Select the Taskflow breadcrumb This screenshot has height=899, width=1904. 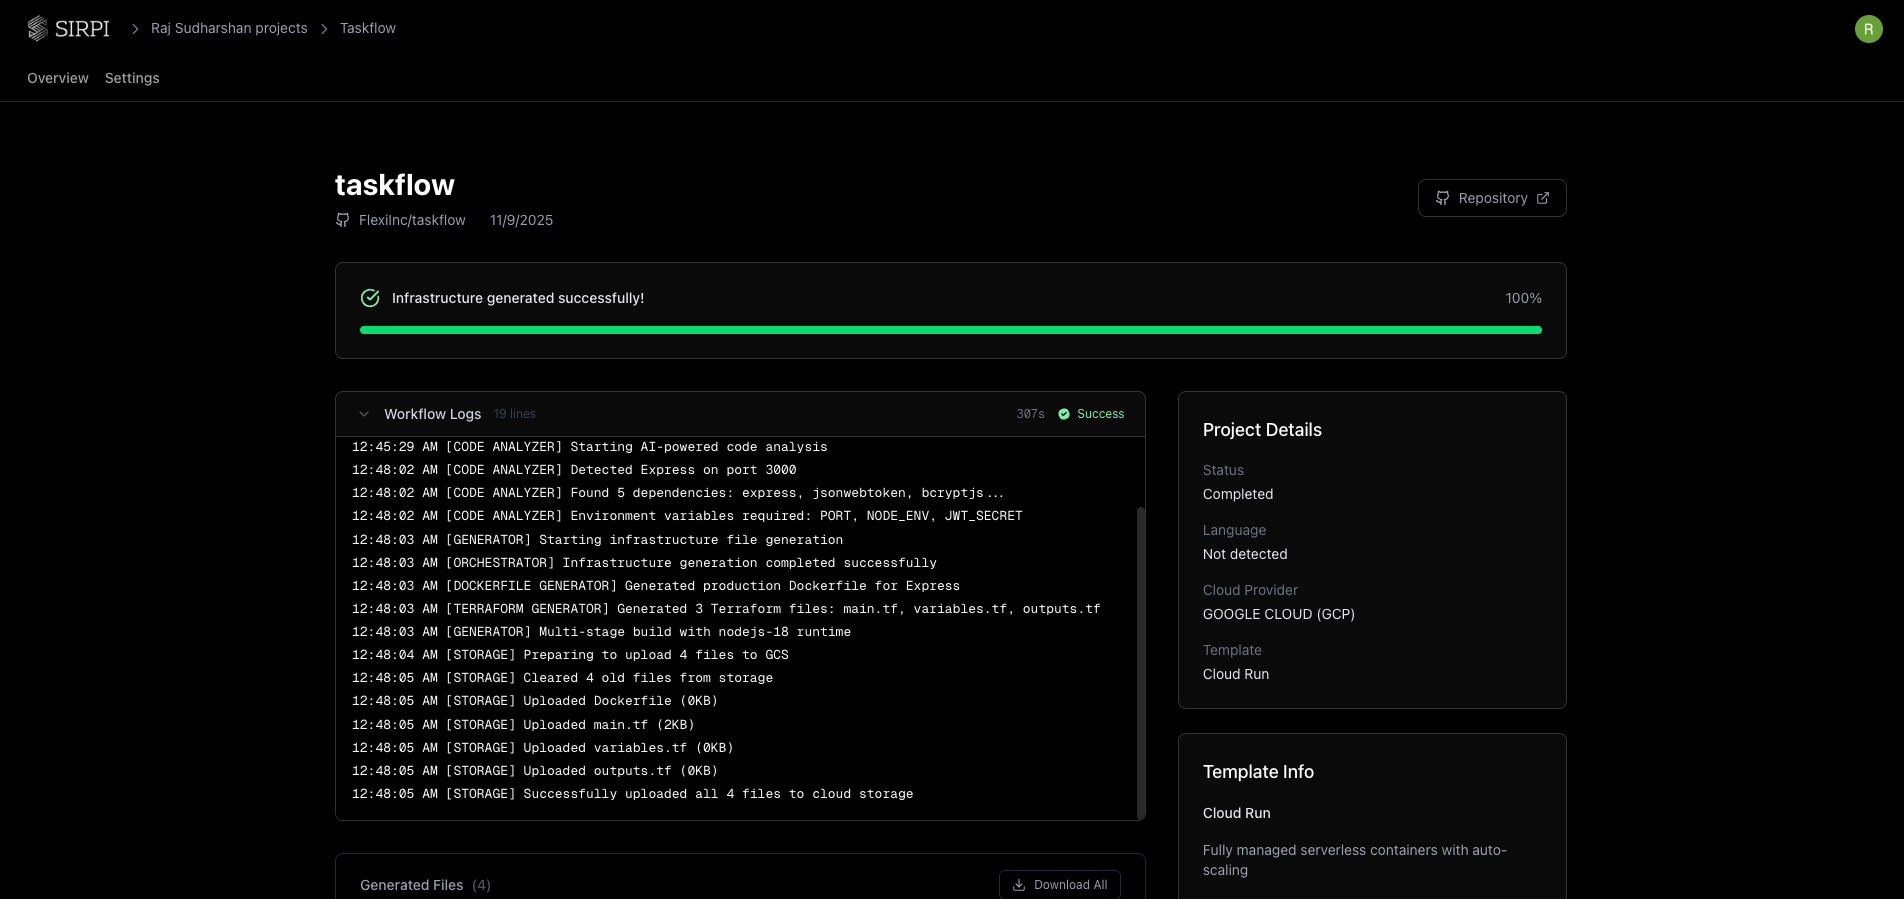[368, 28]
